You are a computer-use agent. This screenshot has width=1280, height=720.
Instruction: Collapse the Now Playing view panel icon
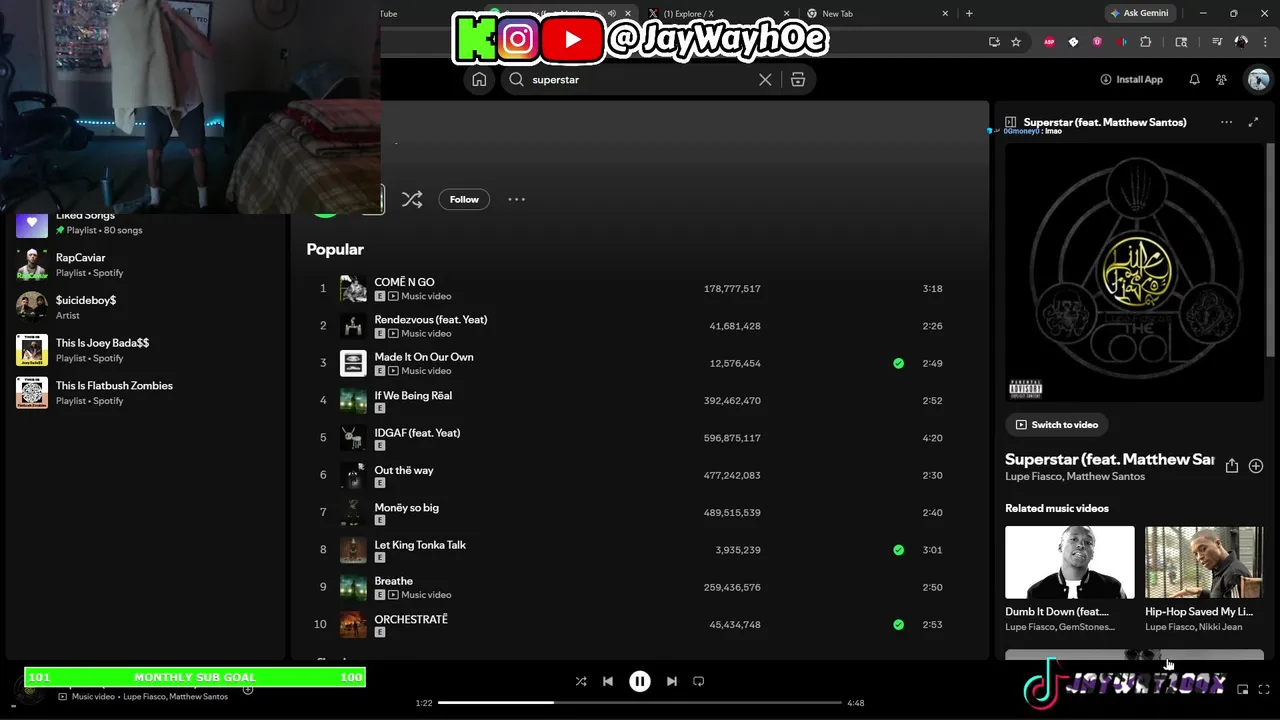(1011, 122)
